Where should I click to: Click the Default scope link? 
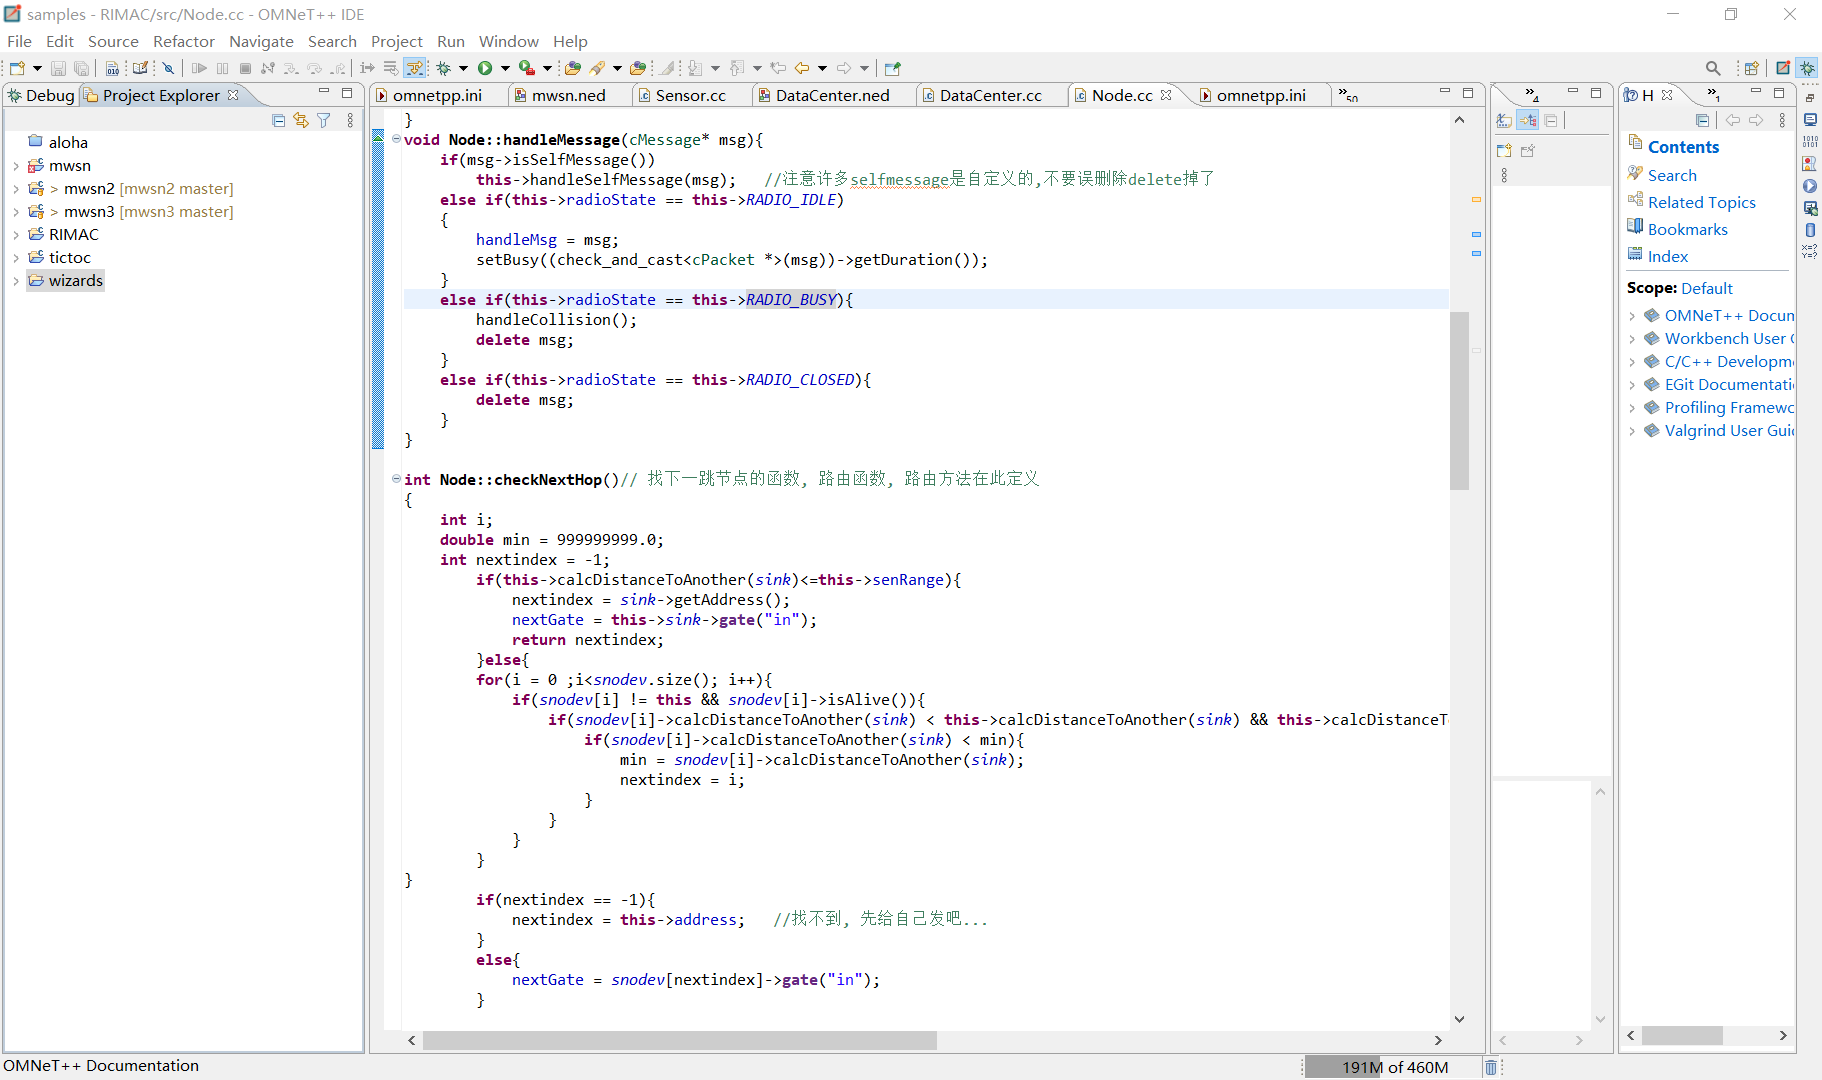tap(1707, 288)
